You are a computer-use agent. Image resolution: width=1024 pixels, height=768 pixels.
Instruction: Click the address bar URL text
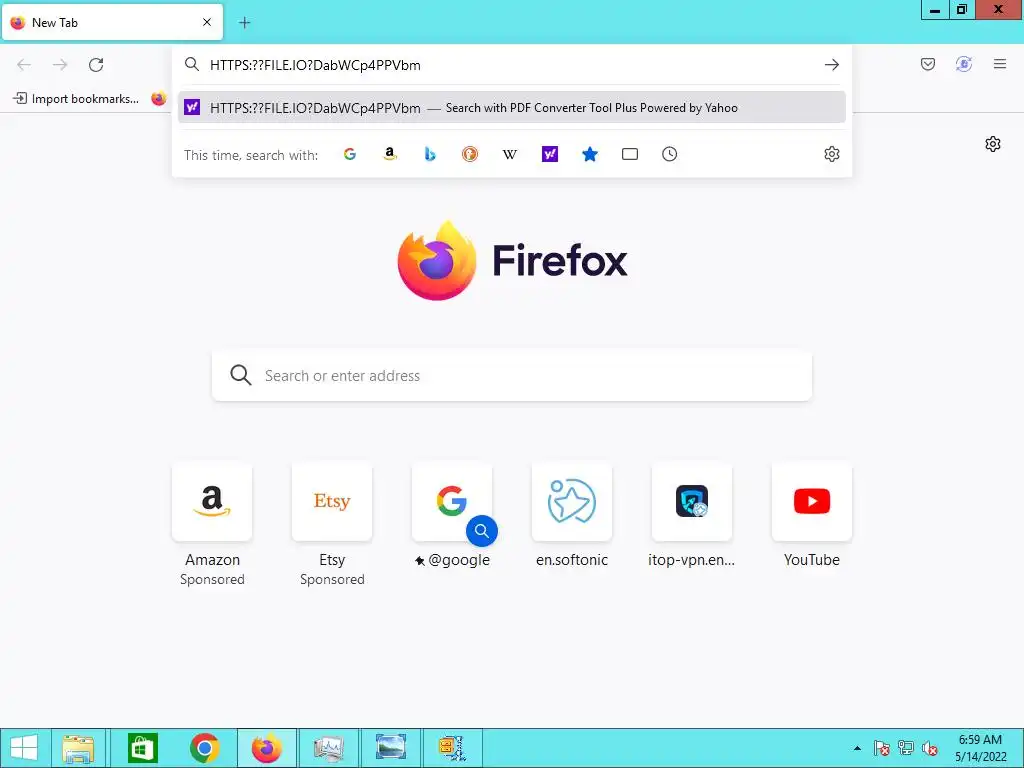(315, 65)
